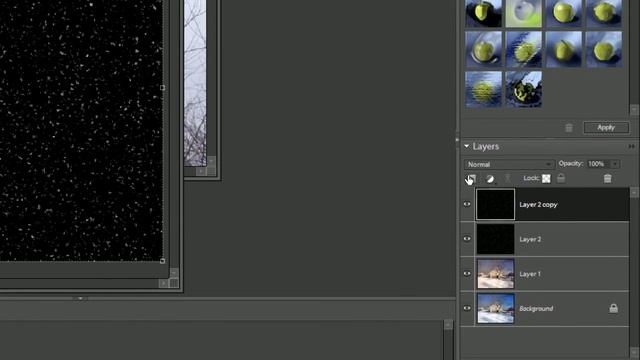This screenshot has width=640, height=360.
Task: Select the Layer 2 copy thumbnail
Action: [x=496, y=204]
